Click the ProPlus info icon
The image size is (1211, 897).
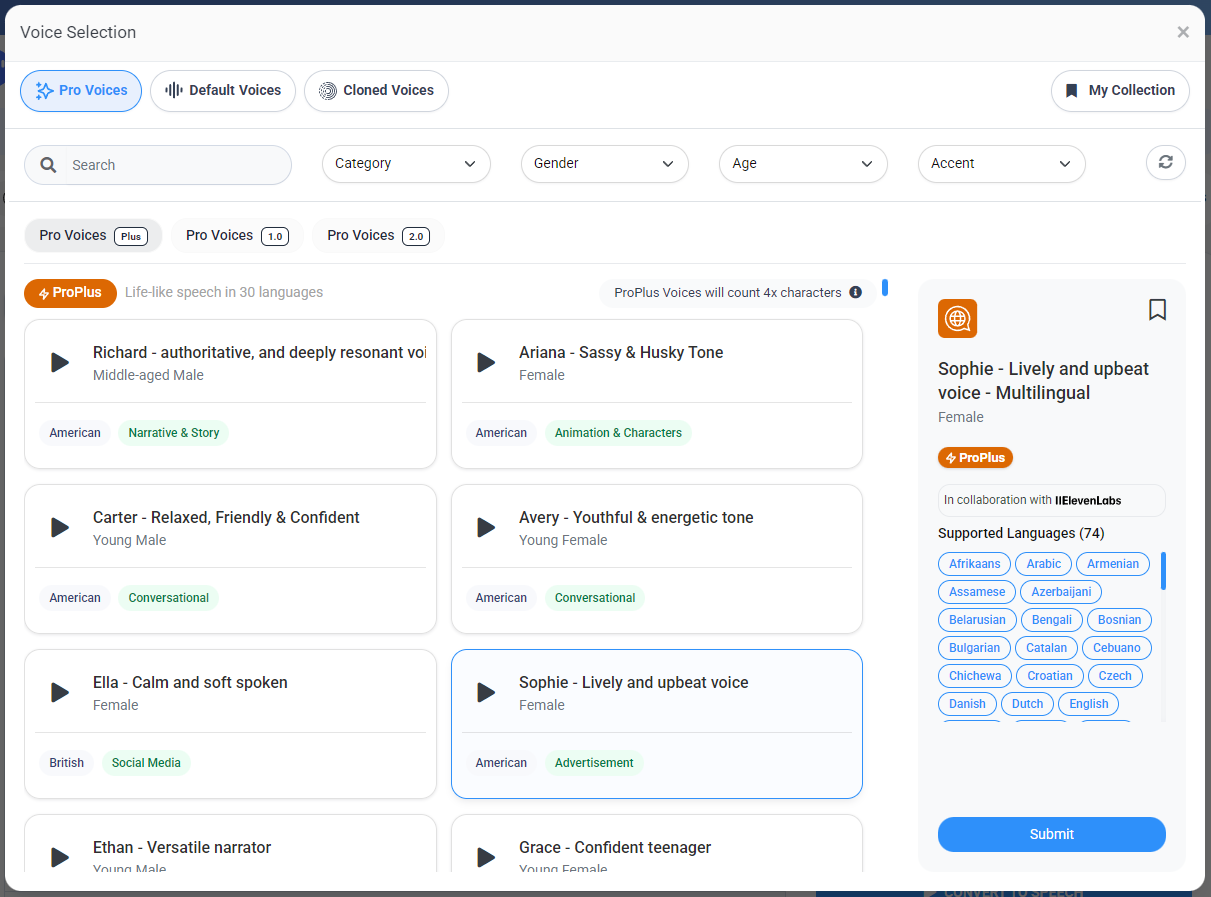click(x=855, y=293)
